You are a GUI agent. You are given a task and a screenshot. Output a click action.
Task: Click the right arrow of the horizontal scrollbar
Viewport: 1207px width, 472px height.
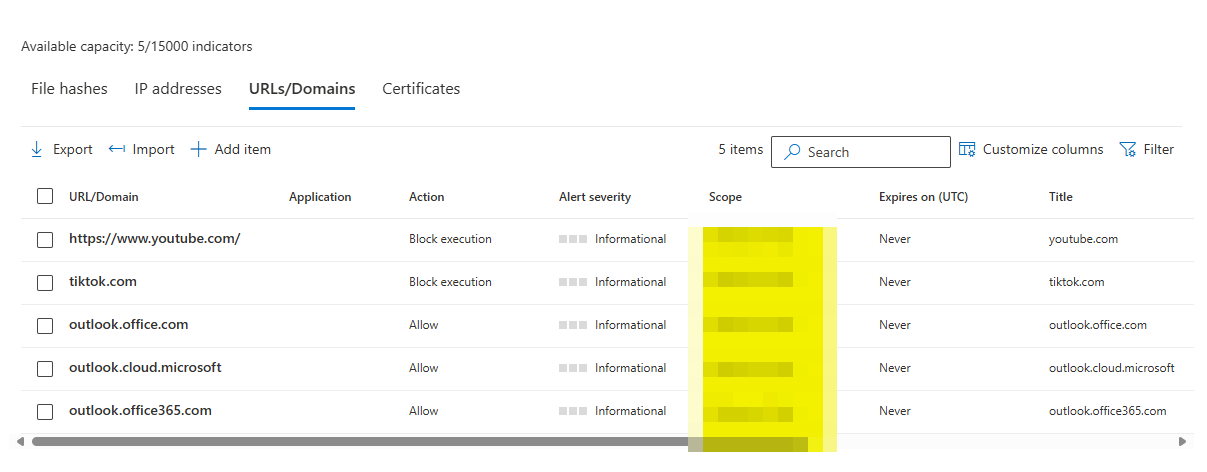[1182, 441]
